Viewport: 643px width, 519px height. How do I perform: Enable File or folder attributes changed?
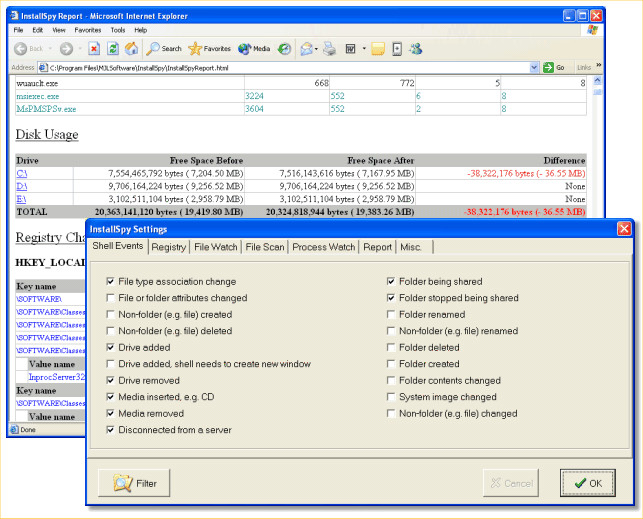coord(110,298)
